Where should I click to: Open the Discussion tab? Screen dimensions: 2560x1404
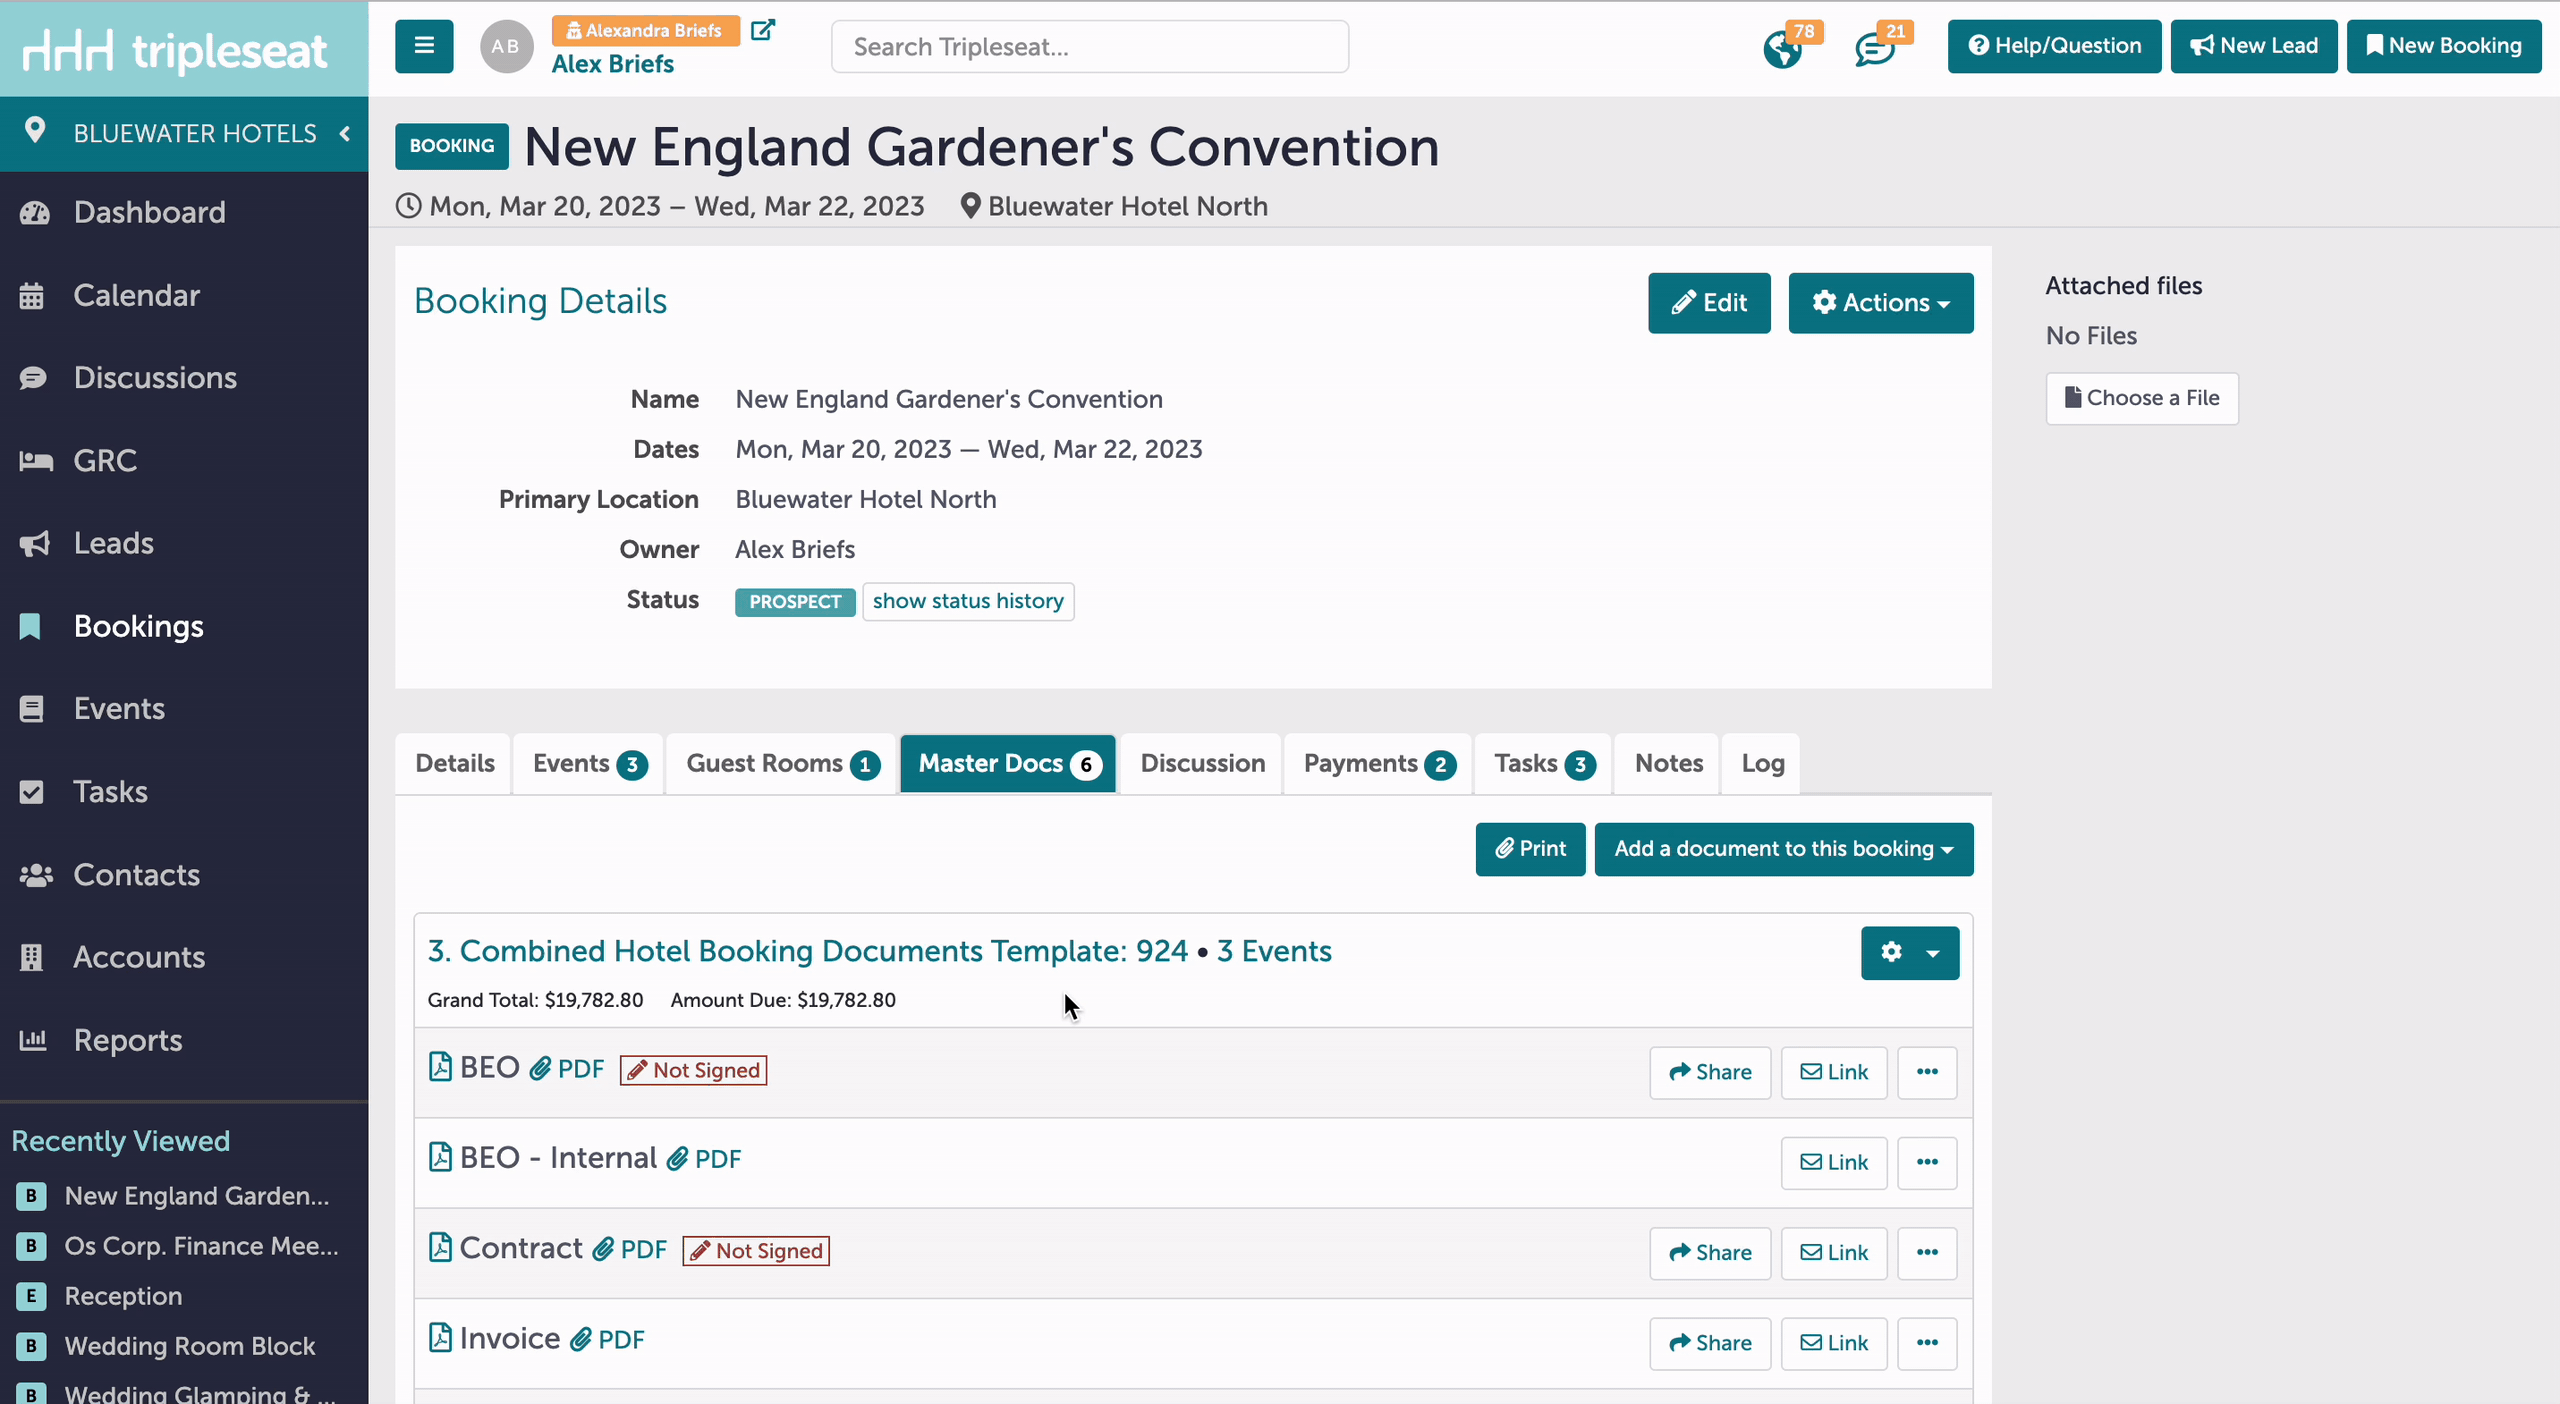point(1202,763)
